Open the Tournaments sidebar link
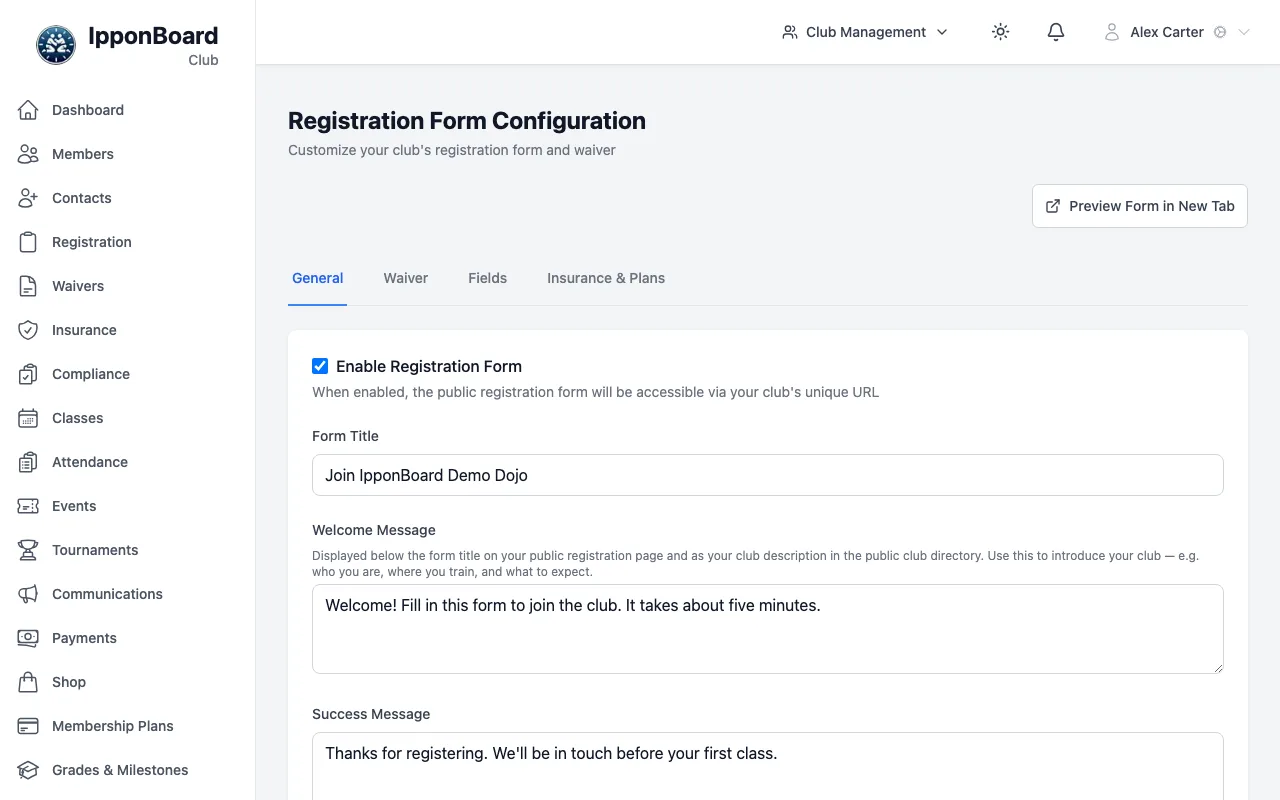Screen dimensions: 1280x800 coord(128,550)
